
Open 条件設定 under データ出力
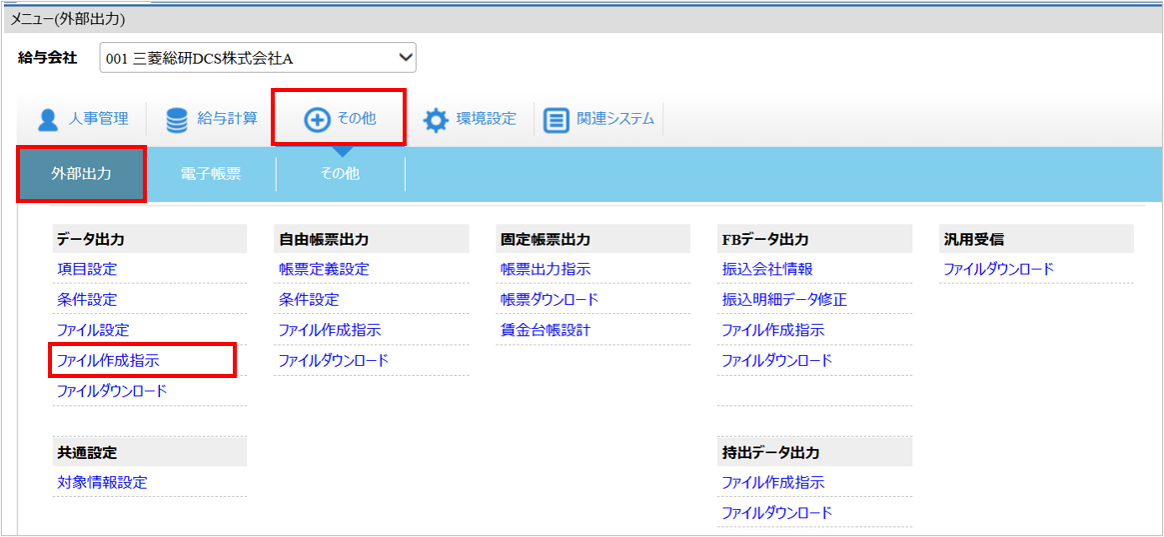click(87, 300)
